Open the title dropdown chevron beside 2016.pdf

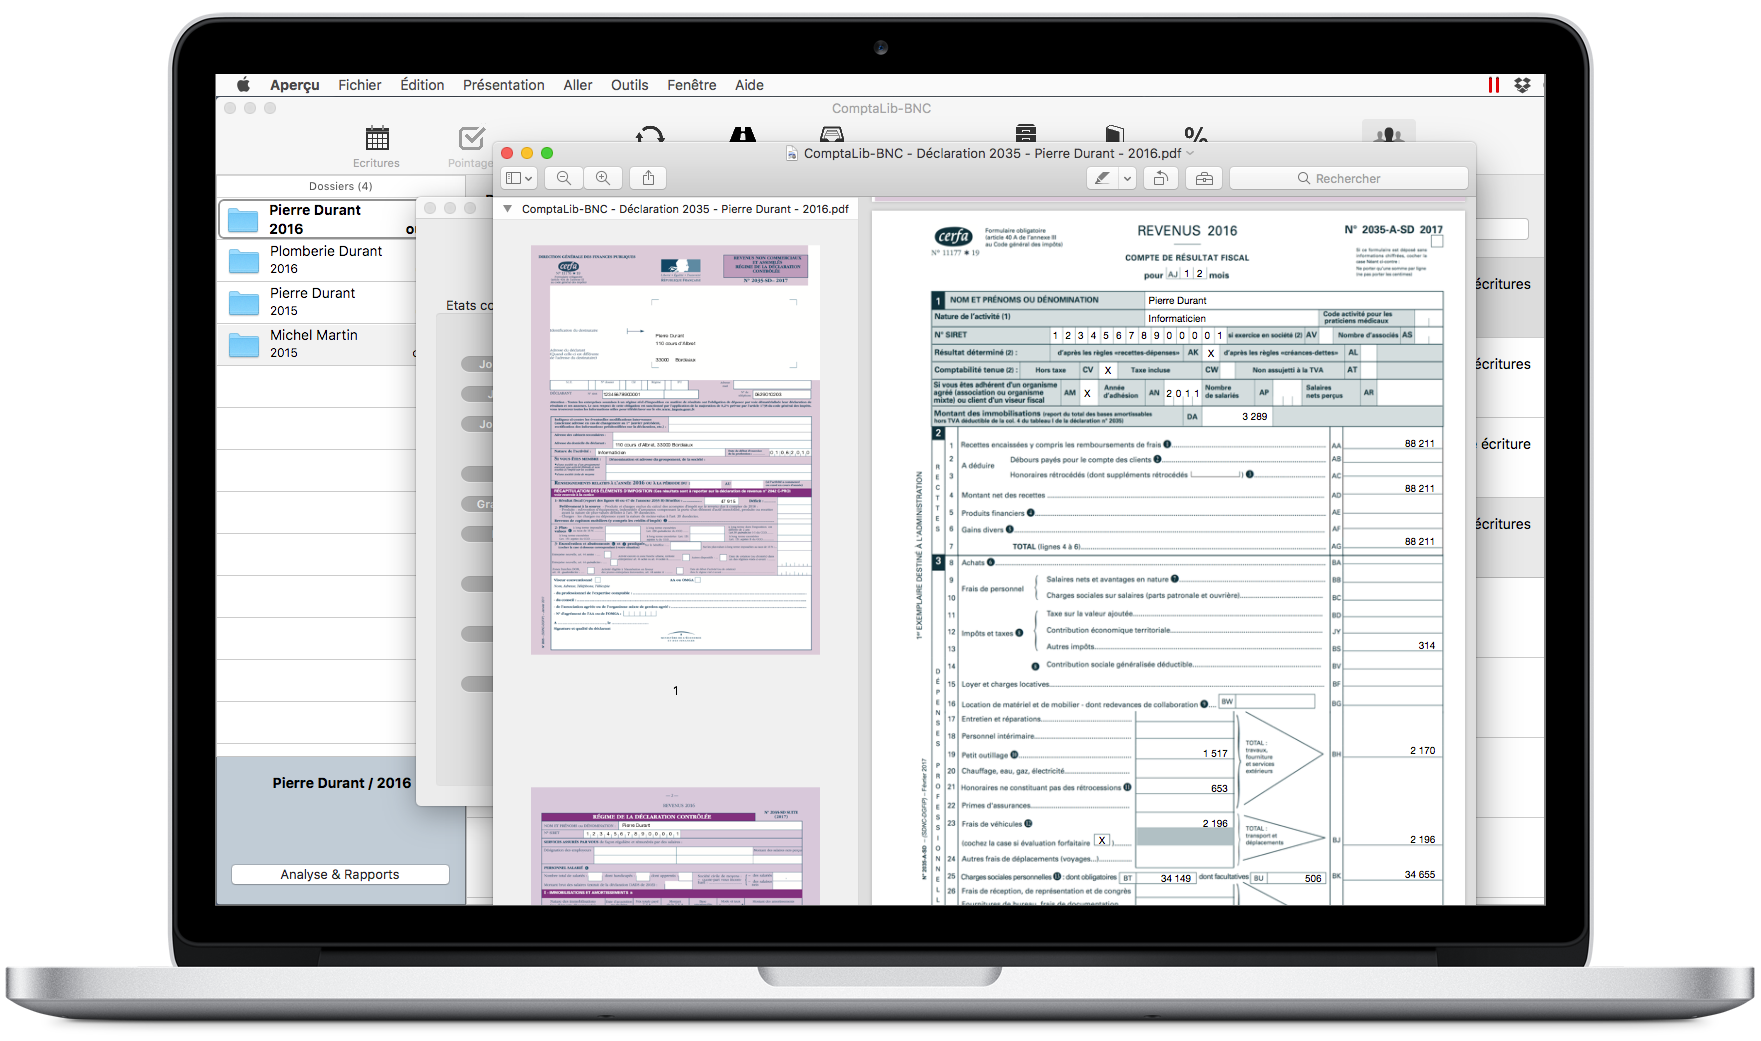point(1190,153)
